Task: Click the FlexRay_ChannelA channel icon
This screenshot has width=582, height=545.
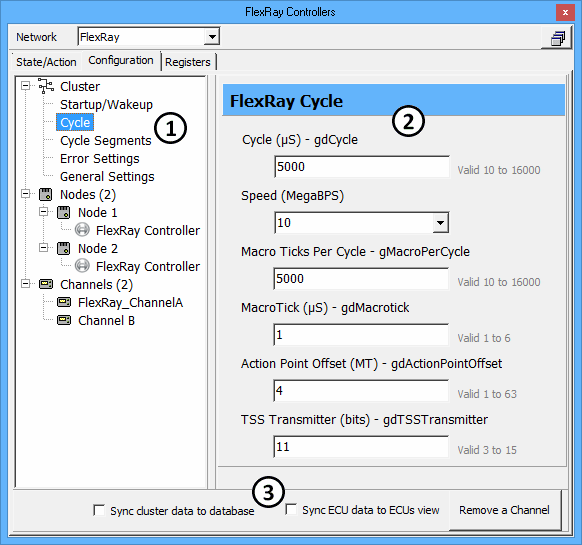Action: pyautogui.click(x=64, y=302)
